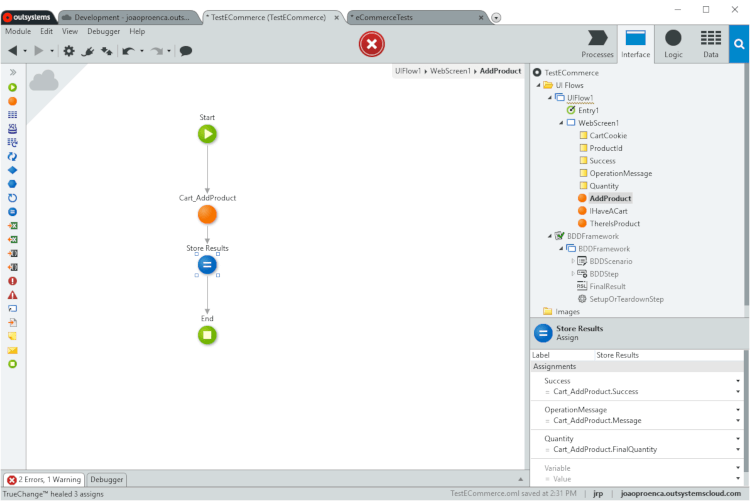
Task: Open the search magnifier button
Action: point(739,45)
